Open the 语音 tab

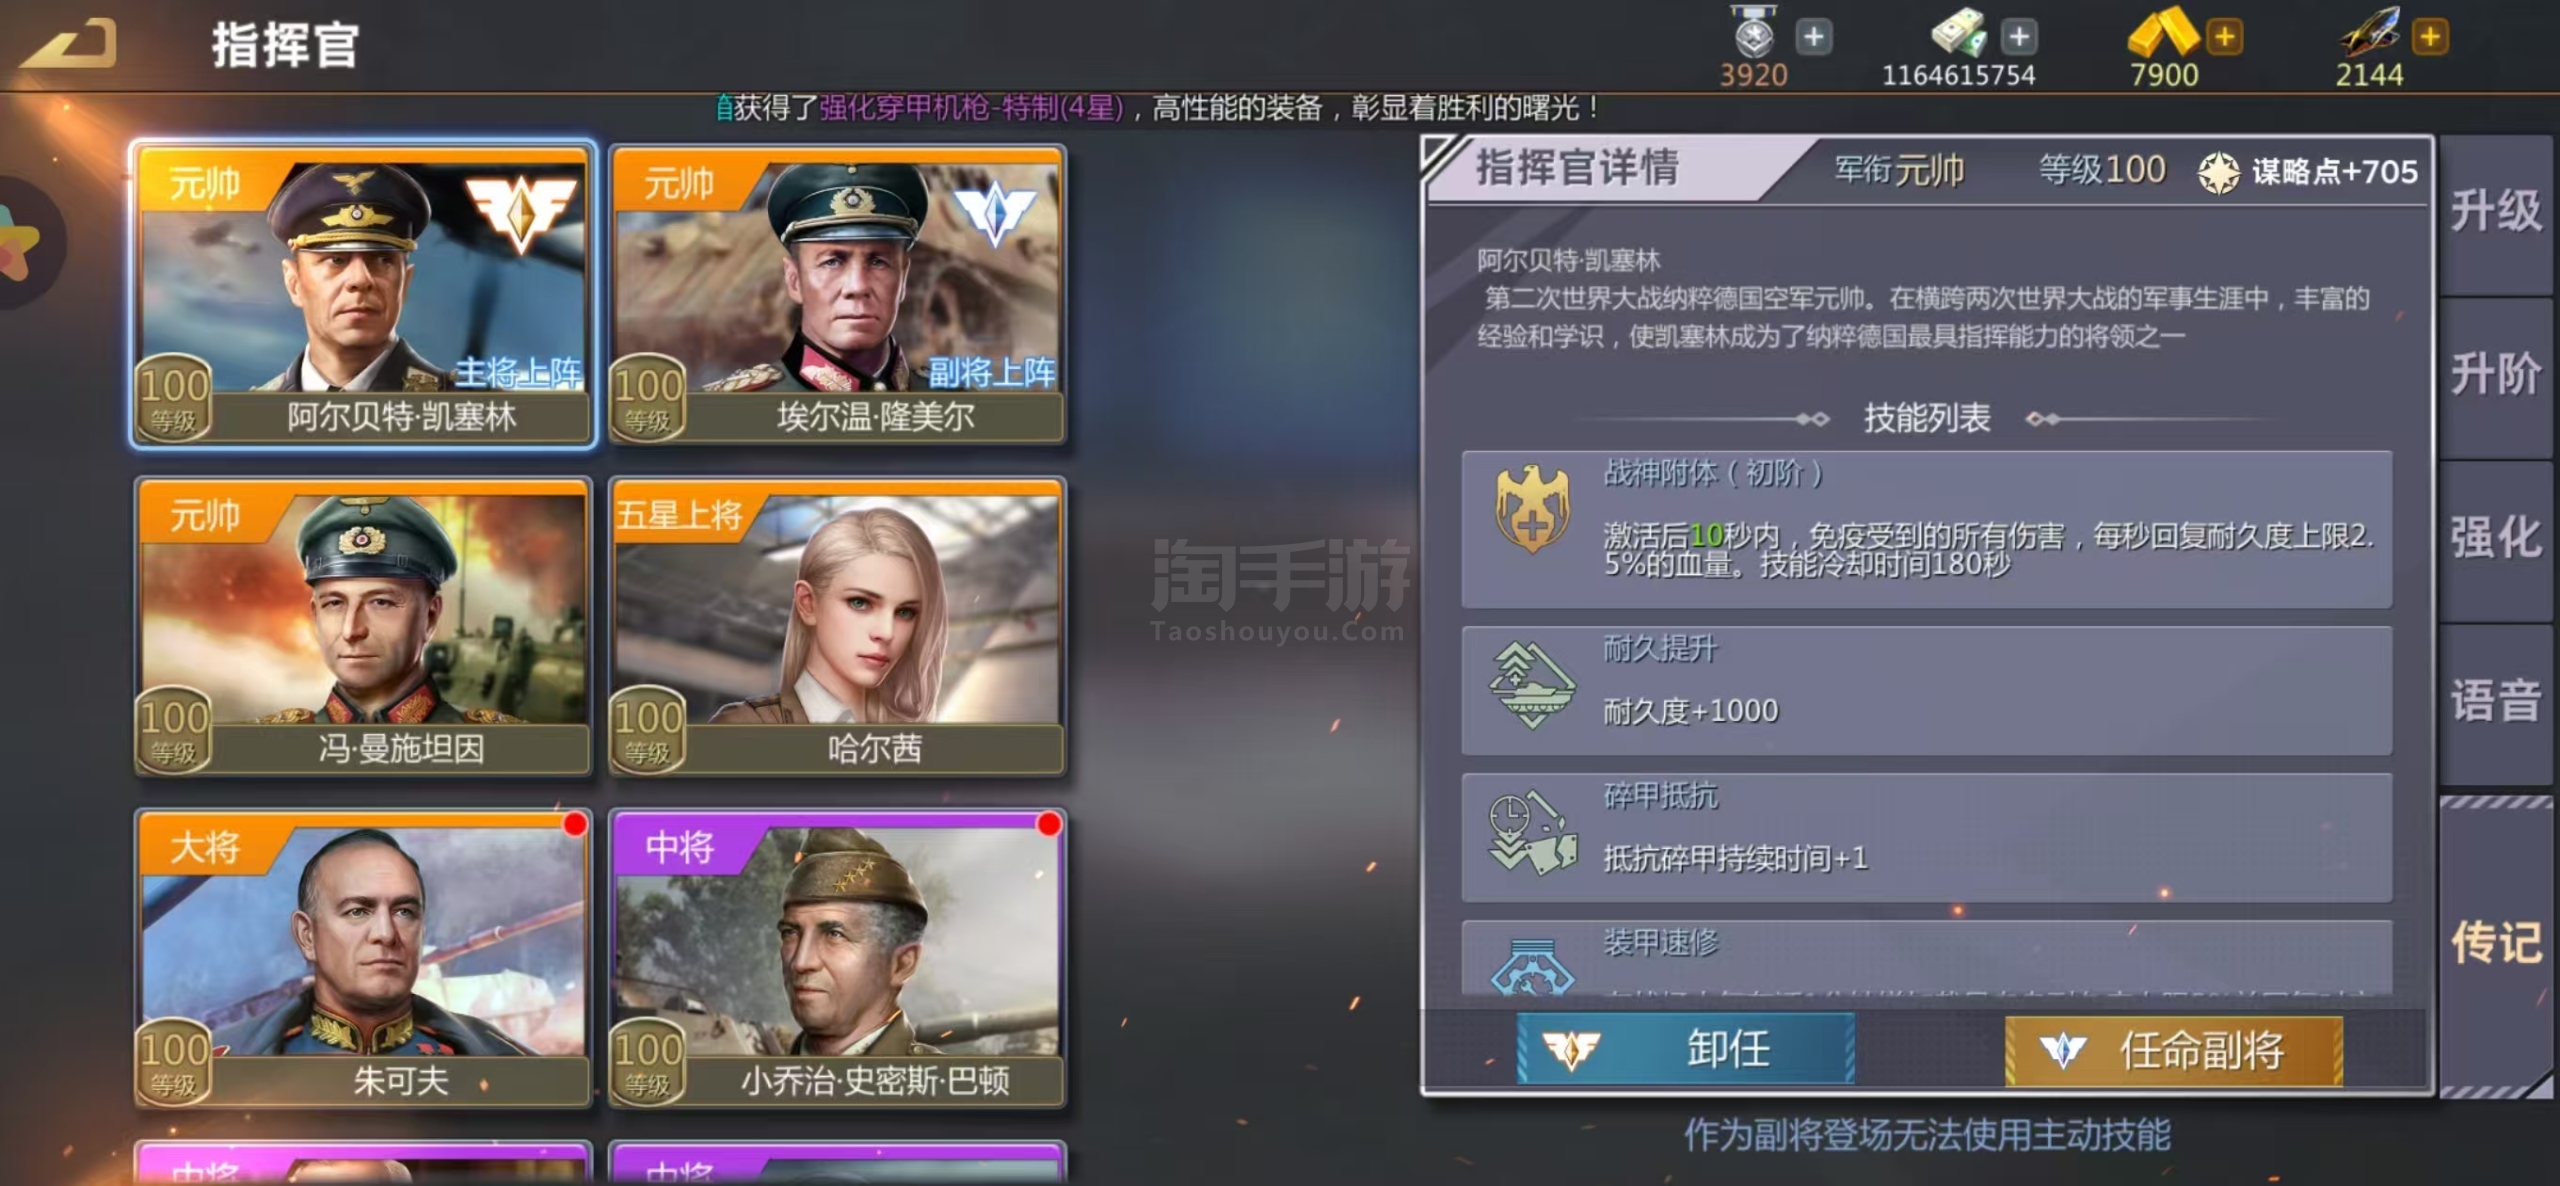point(2495,701)
